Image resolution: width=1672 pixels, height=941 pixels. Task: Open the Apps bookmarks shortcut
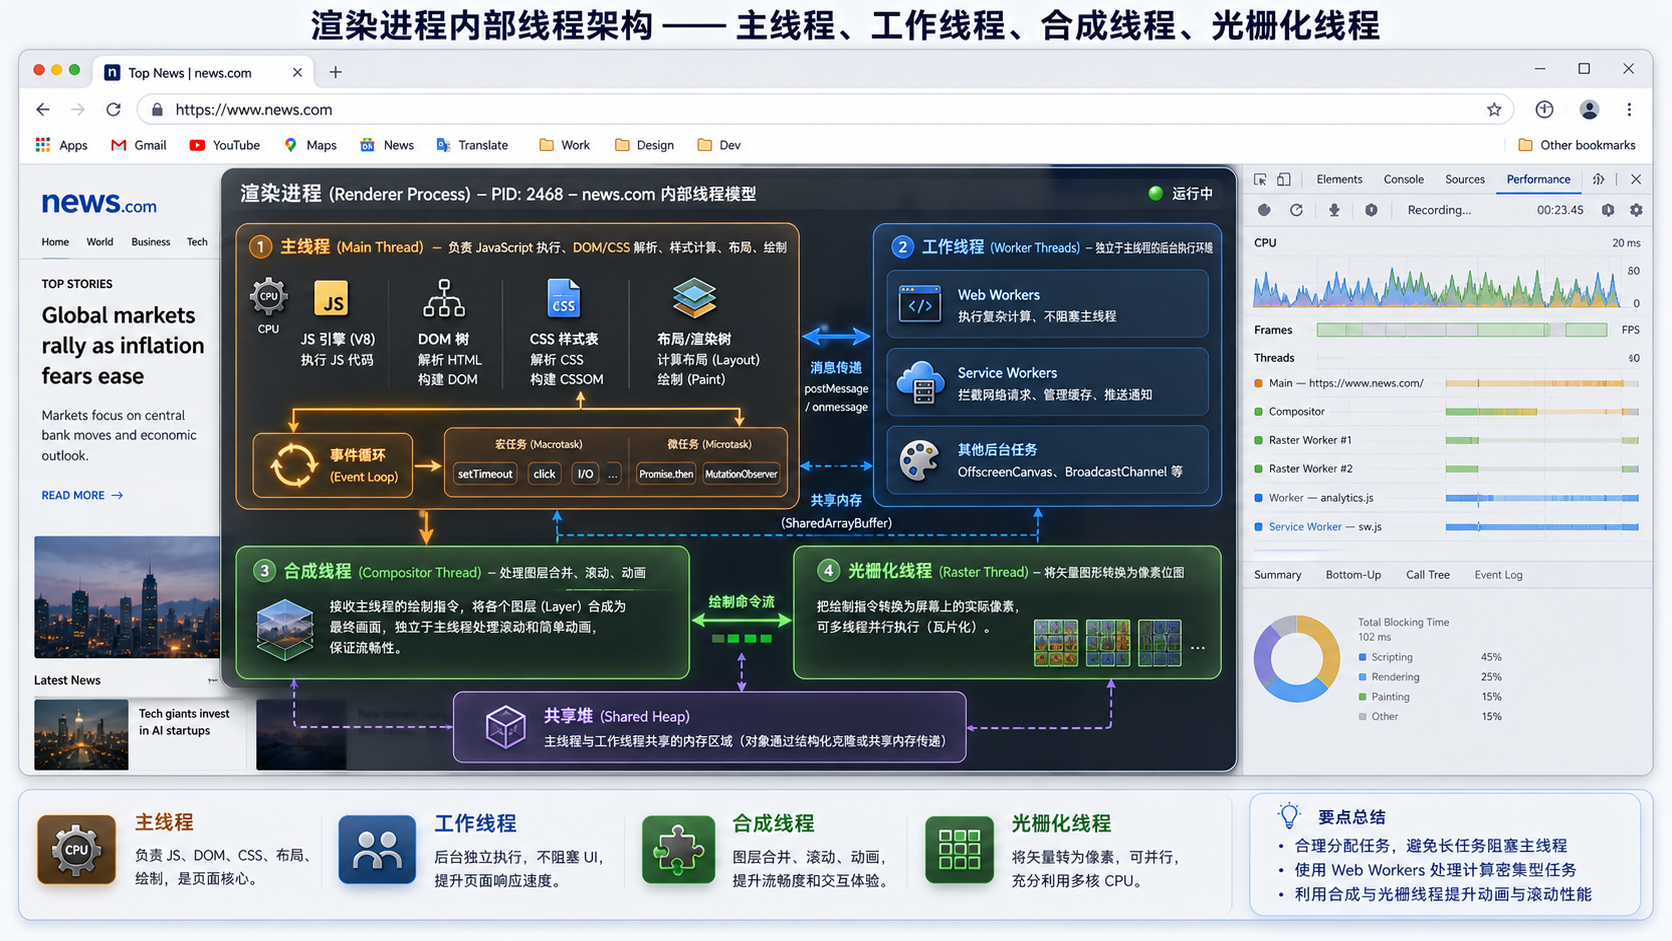point(61,145)
